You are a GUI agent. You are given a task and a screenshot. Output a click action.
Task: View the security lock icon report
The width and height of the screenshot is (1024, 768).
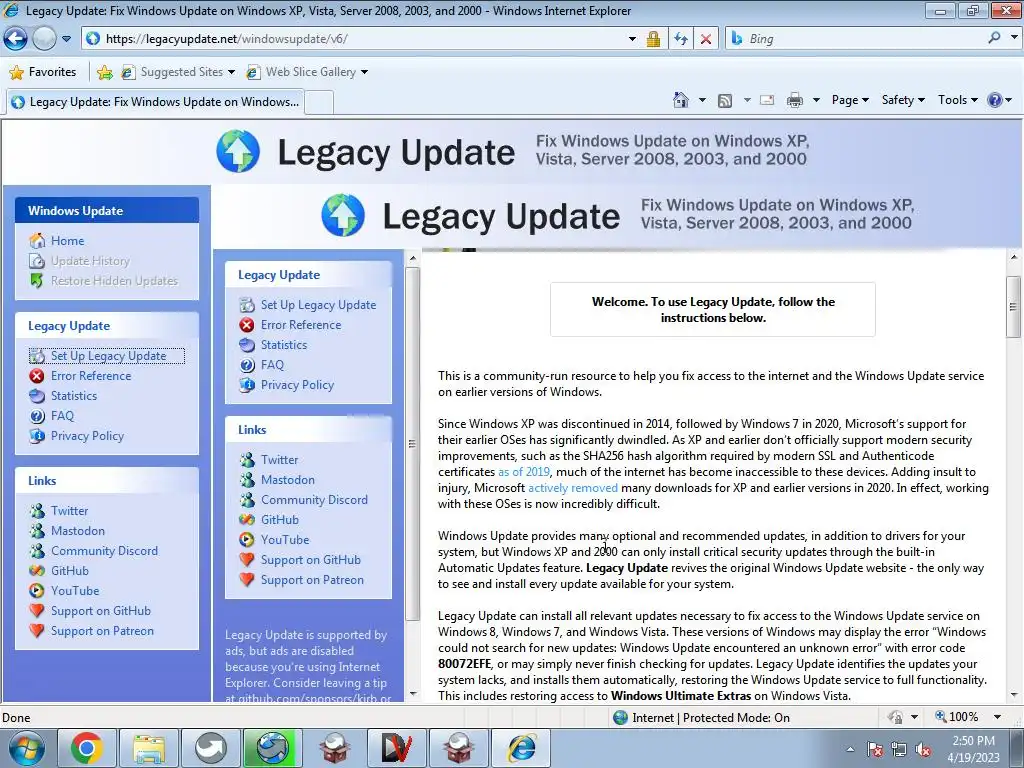pos(653,39)
